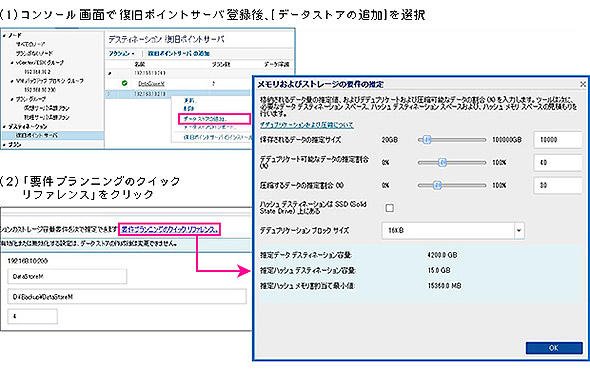Collapse the プラン グループ tree node

(12, 99)
